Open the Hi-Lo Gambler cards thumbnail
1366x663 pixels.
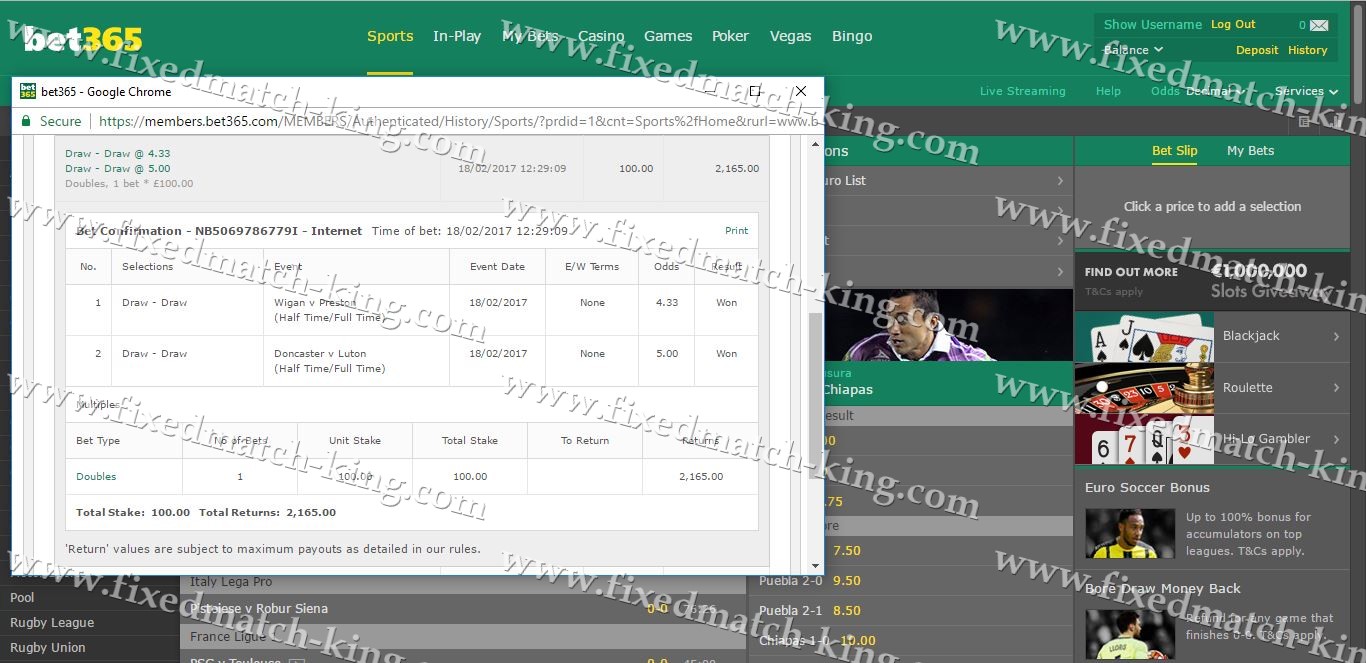tap(1144, 439)
